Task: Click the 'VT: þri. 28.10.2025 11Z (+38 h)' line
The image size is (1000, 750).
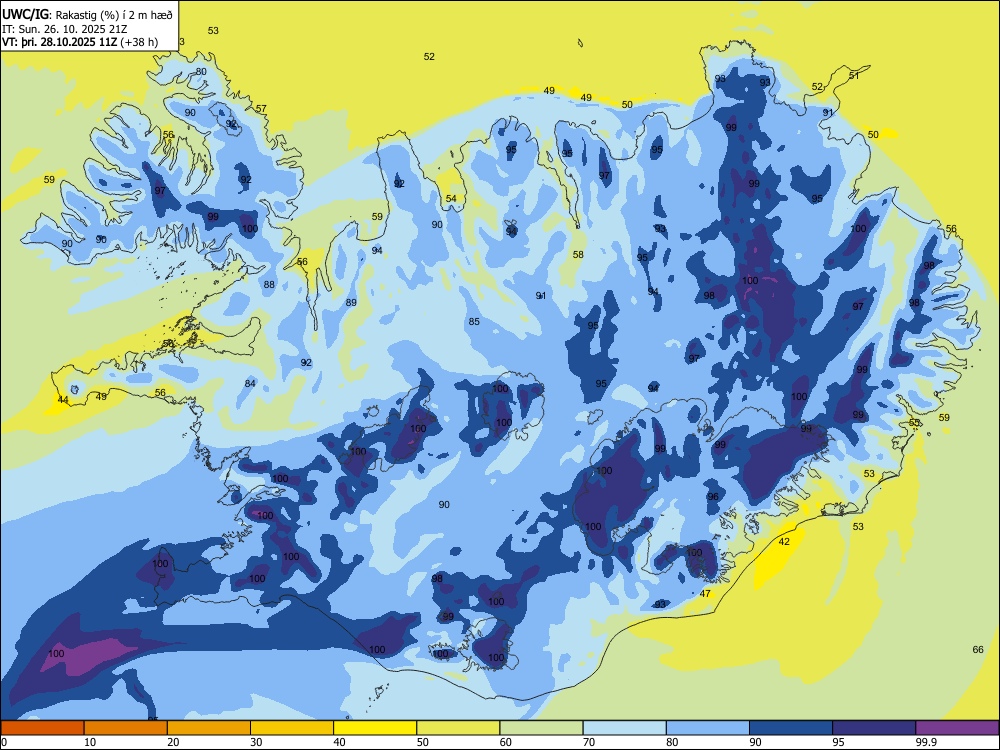Action: (x=80, y=42)
